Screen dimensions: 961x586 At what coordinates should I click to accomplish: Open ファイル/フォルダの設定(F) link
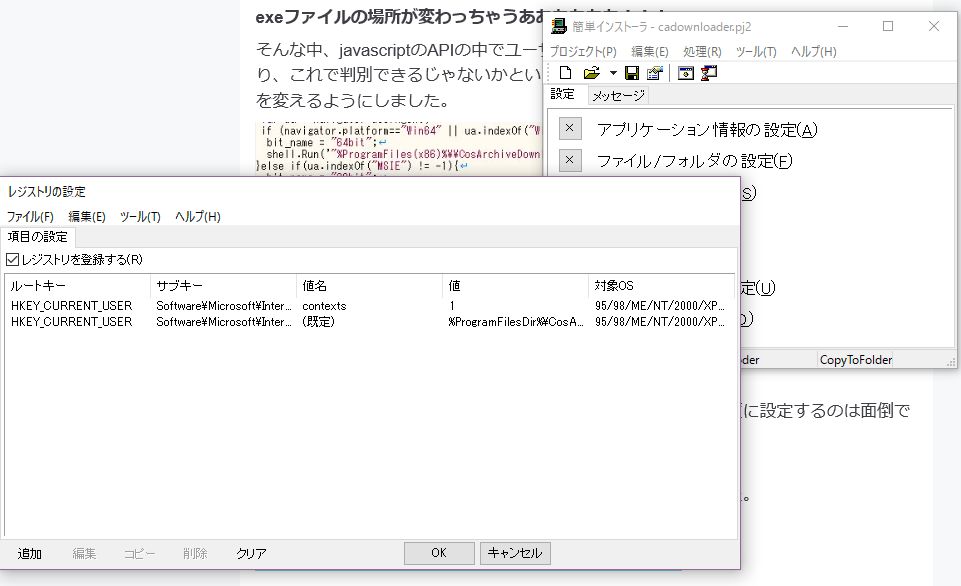[x=694, y=161]
